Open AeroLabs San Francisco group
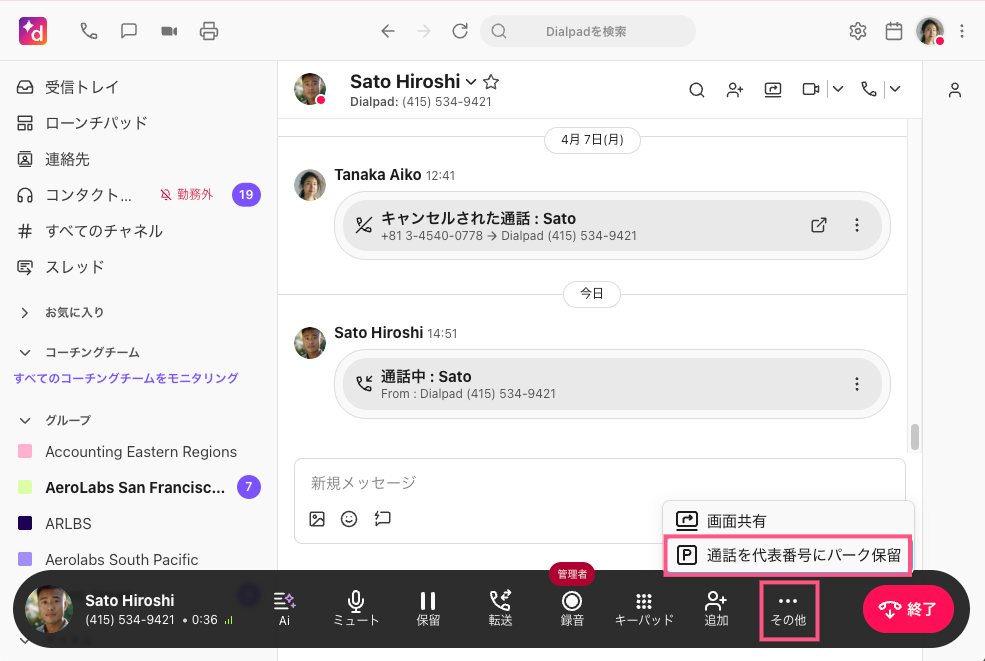 tap(134, 488)
